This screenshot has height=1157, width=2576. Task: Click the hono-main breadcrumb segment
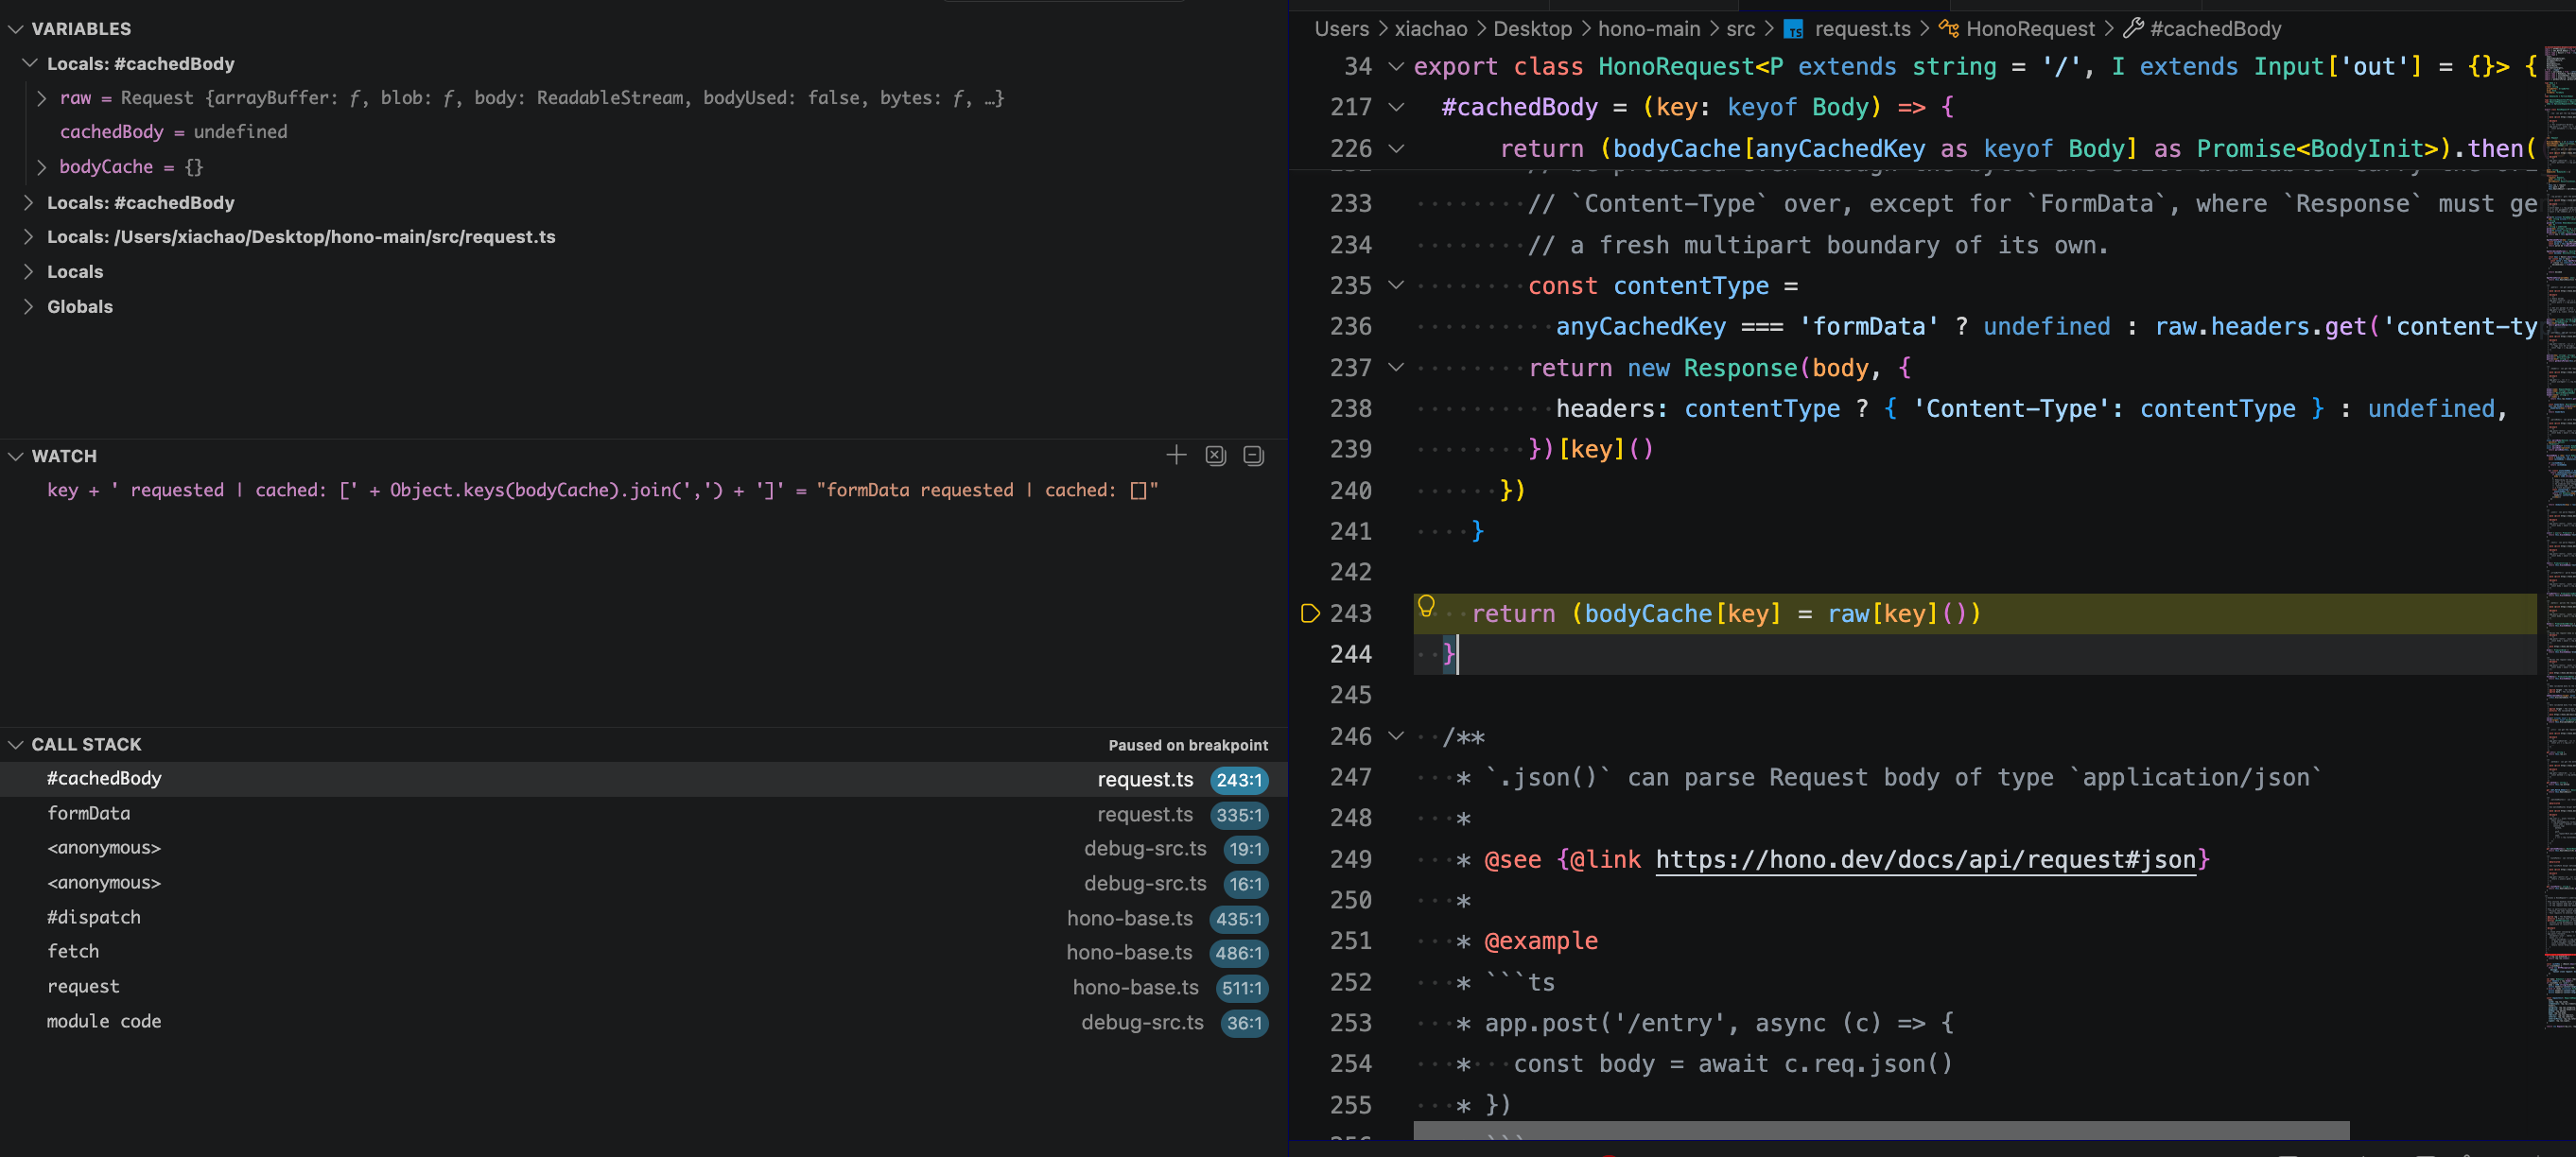(x=1649, y=29)
